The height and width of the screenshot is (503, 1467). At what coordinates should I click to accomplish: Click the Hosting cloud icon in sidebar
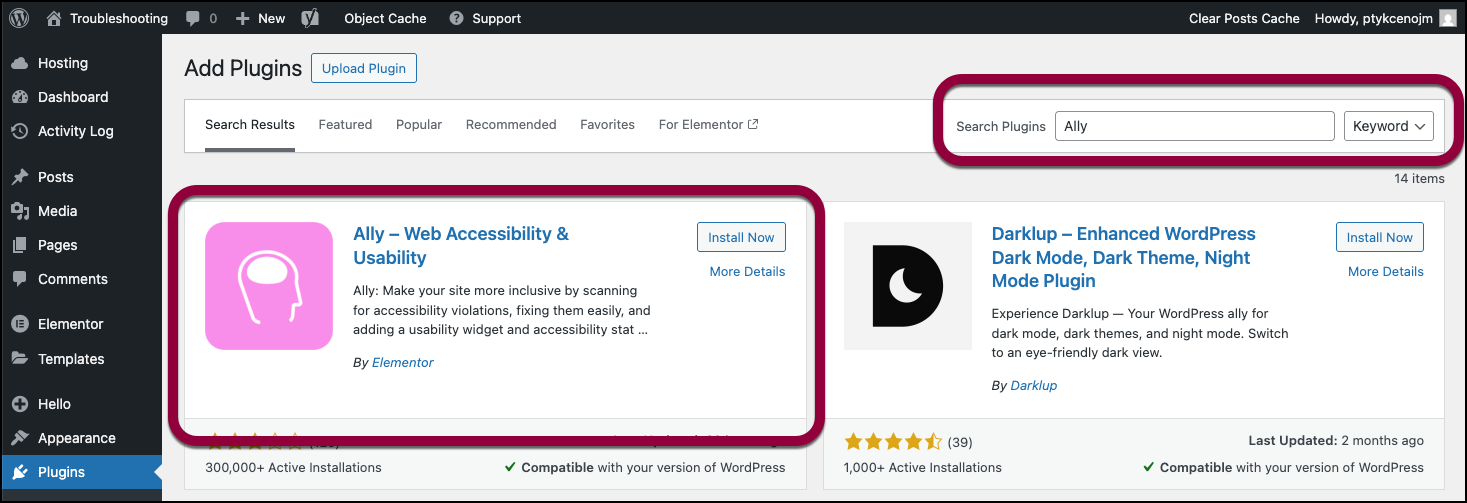[x=19, y=63]
